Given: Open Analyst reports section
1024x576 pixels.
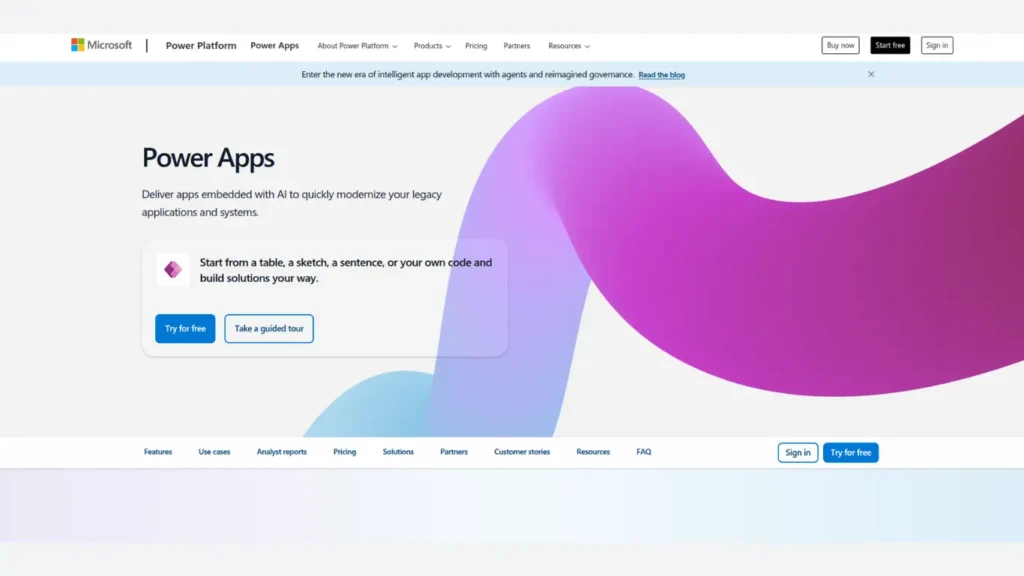Looking at the screenshot, I should click(281, 452).
